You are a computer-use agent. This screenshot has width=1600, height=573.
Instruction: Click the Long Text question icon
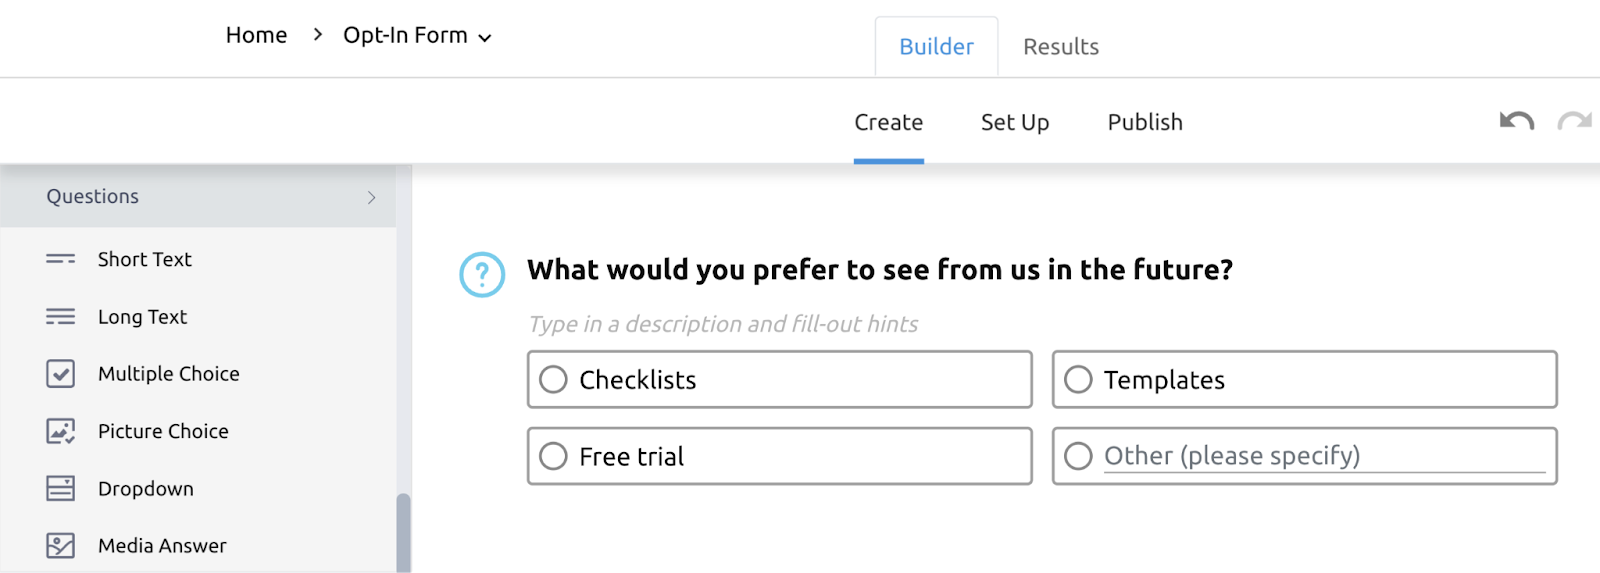click(60, 317)
